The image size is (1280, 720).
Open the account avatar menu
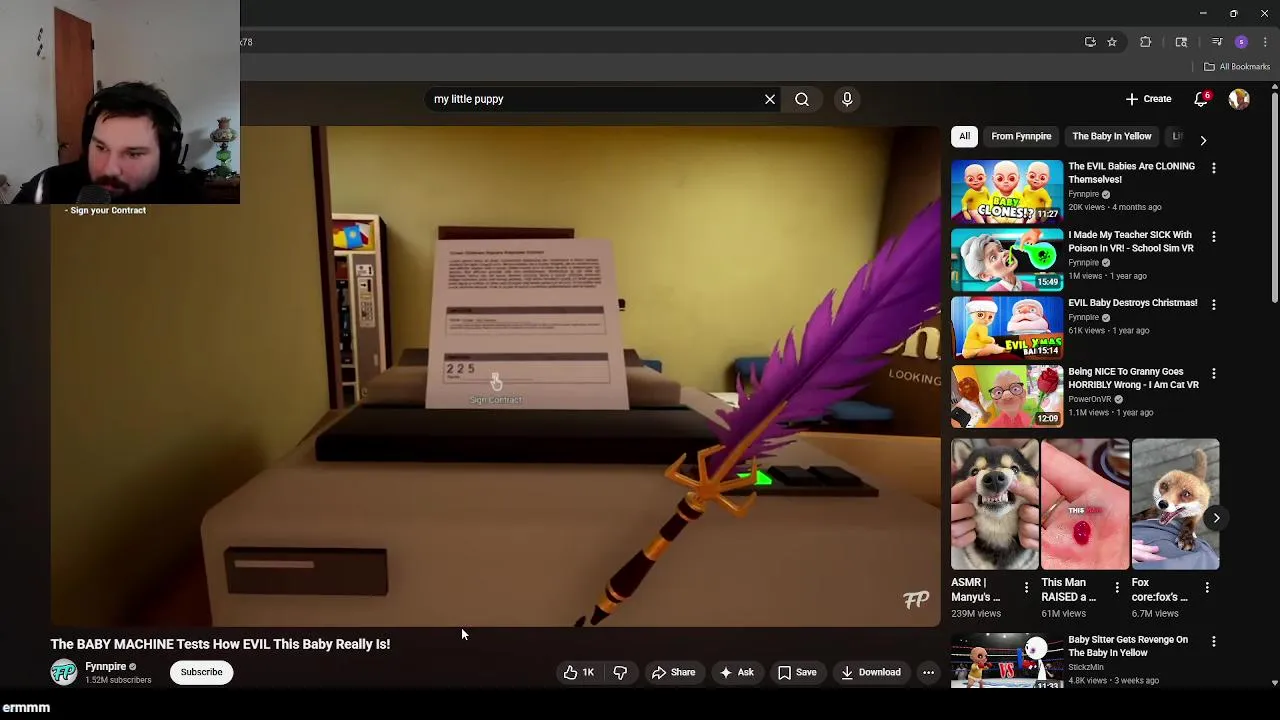pyautogui.click(x=1239, y=99)
